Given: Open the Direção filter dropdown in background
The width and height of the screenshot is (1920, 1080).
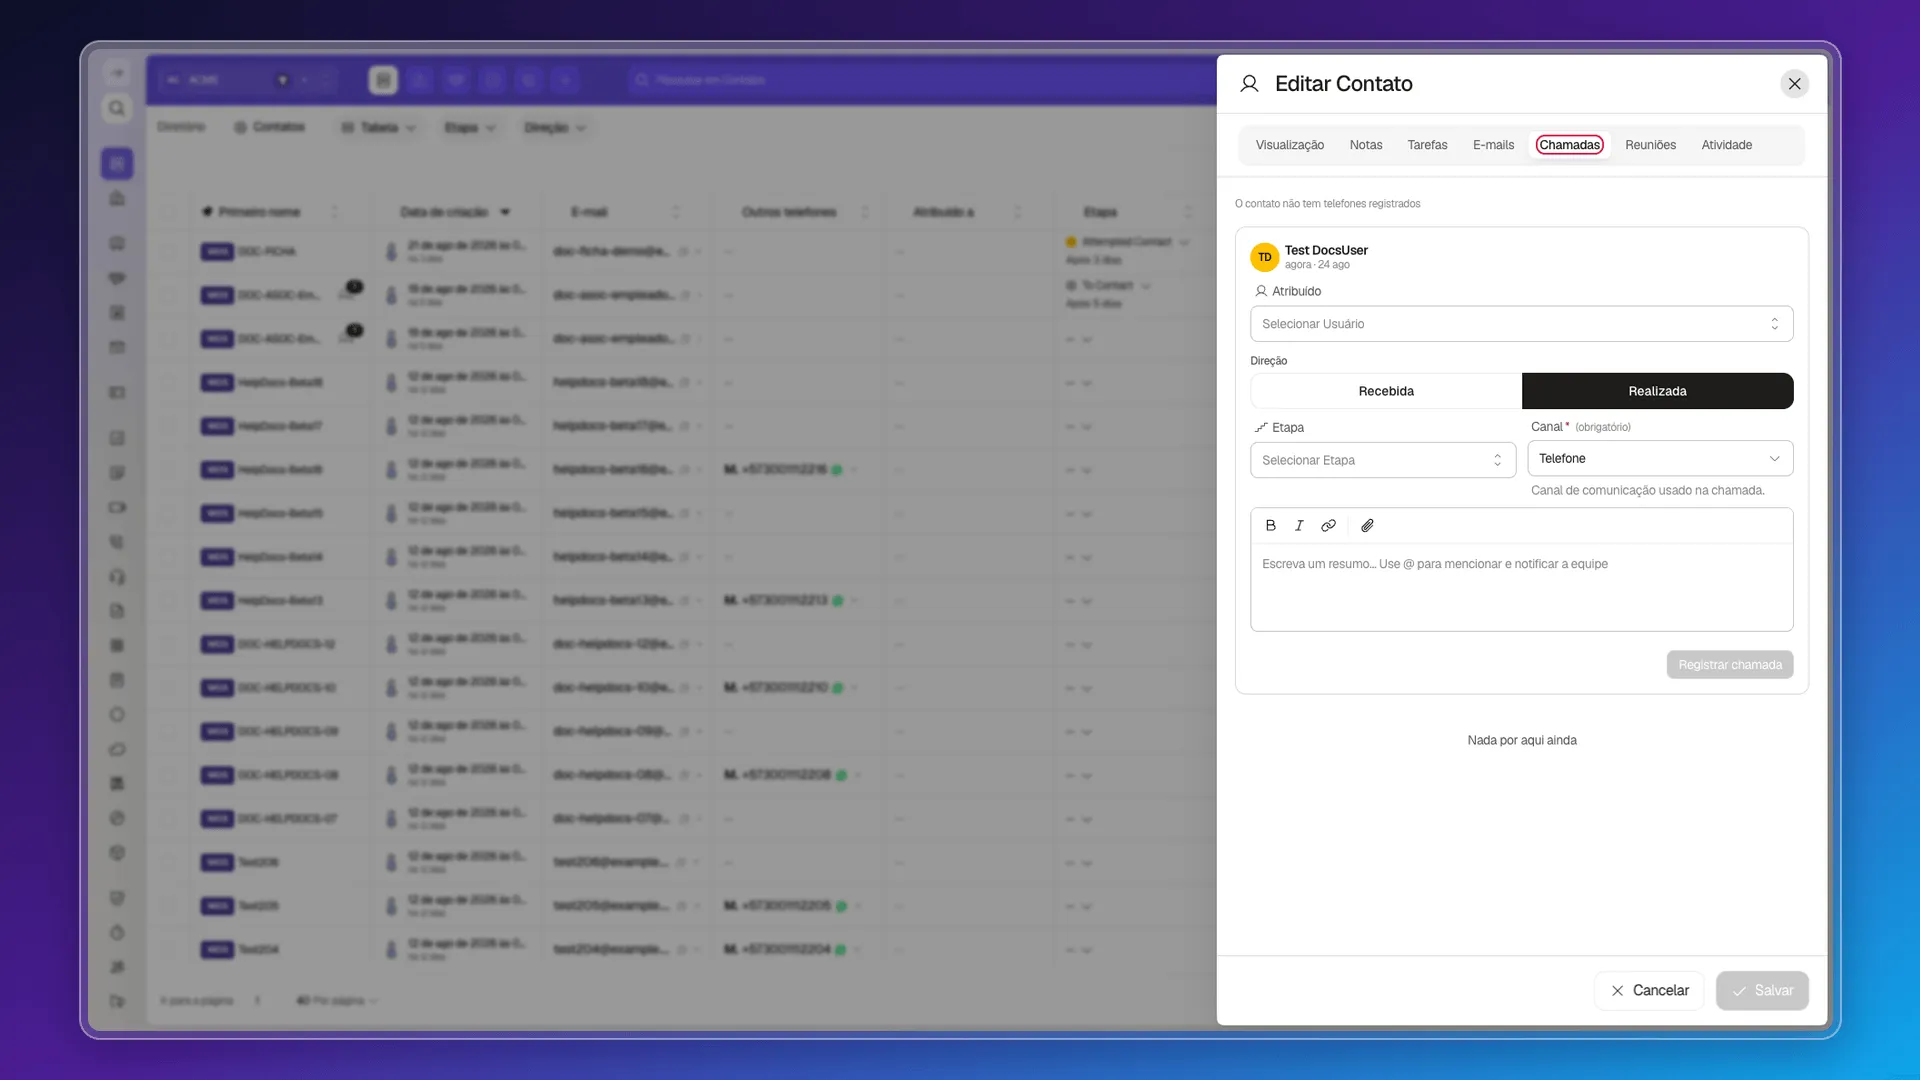Looking at the screenshot, I should [555, 128].
